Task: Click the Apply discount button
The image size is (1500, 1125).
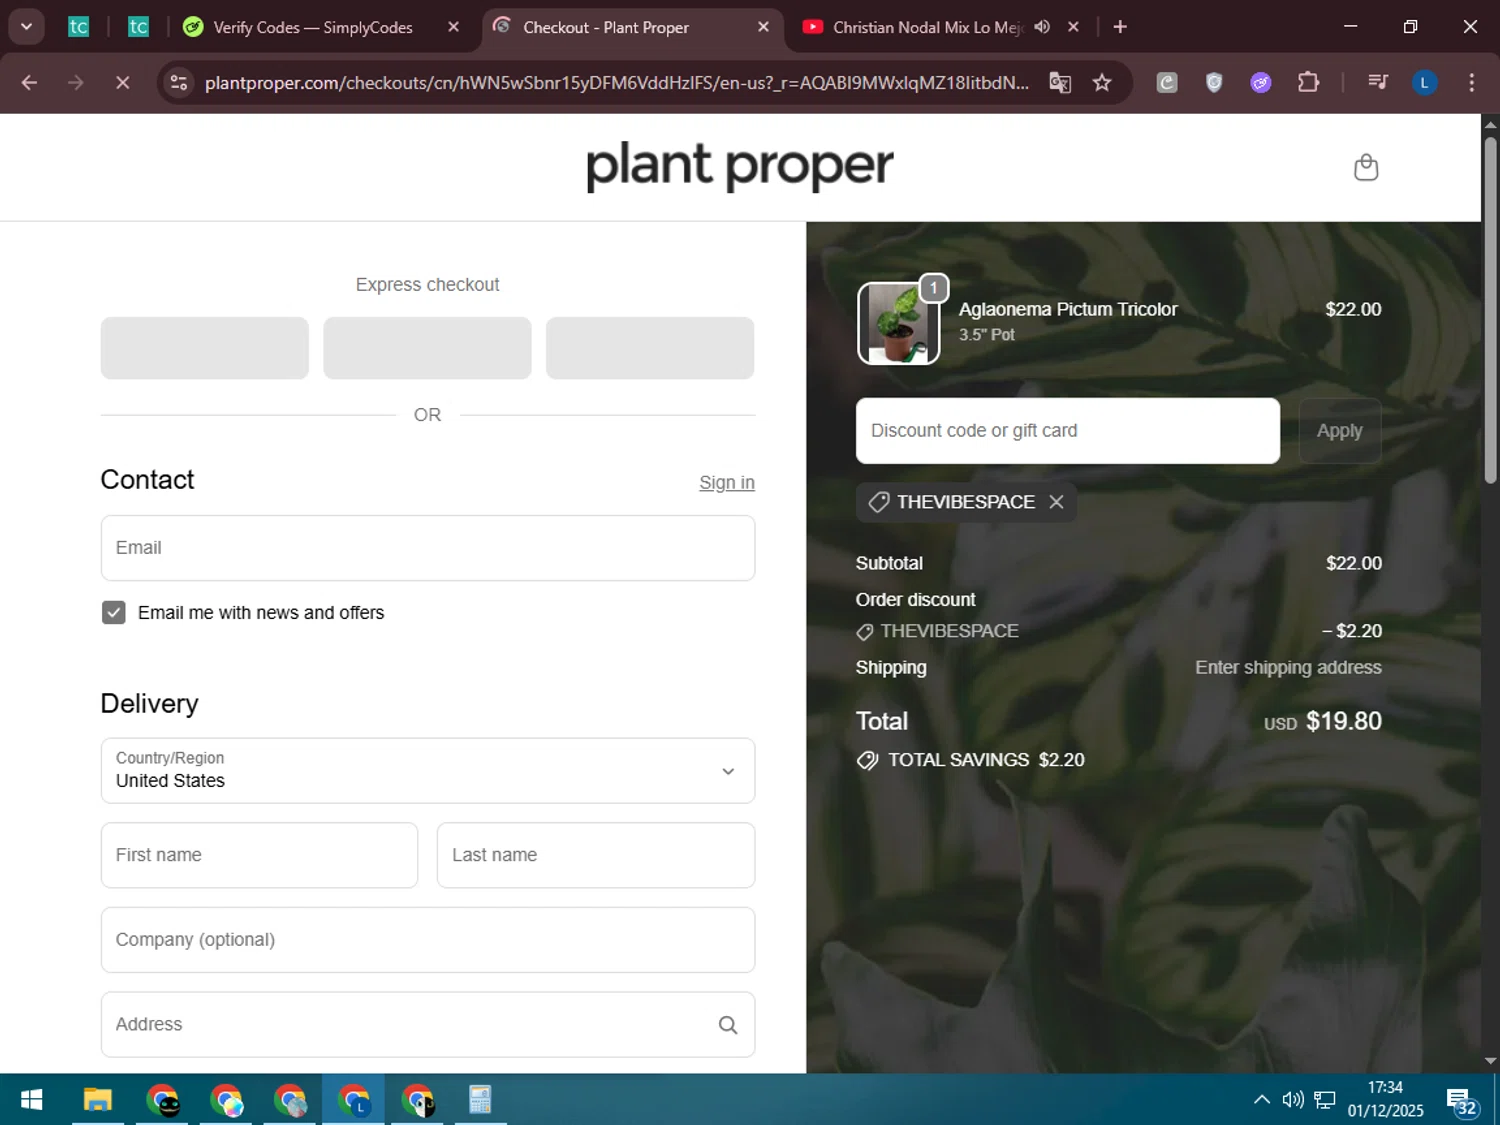Action: pos(1339,431)
